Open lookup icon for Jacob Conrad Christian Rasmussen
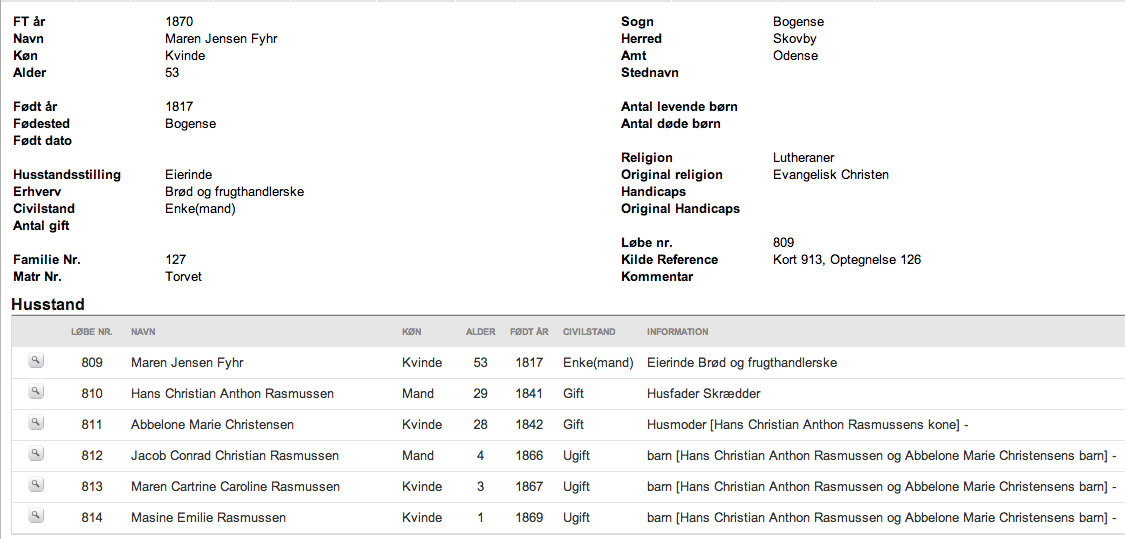The image size is (1125, 539). click(36, 454)
